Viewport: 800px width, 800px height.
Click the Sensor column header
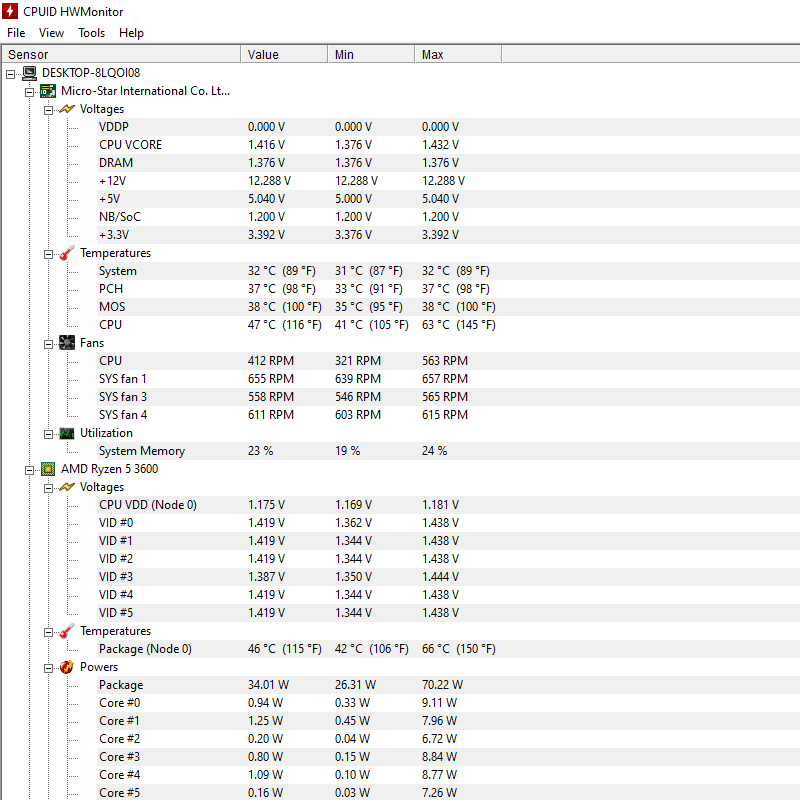121,54
